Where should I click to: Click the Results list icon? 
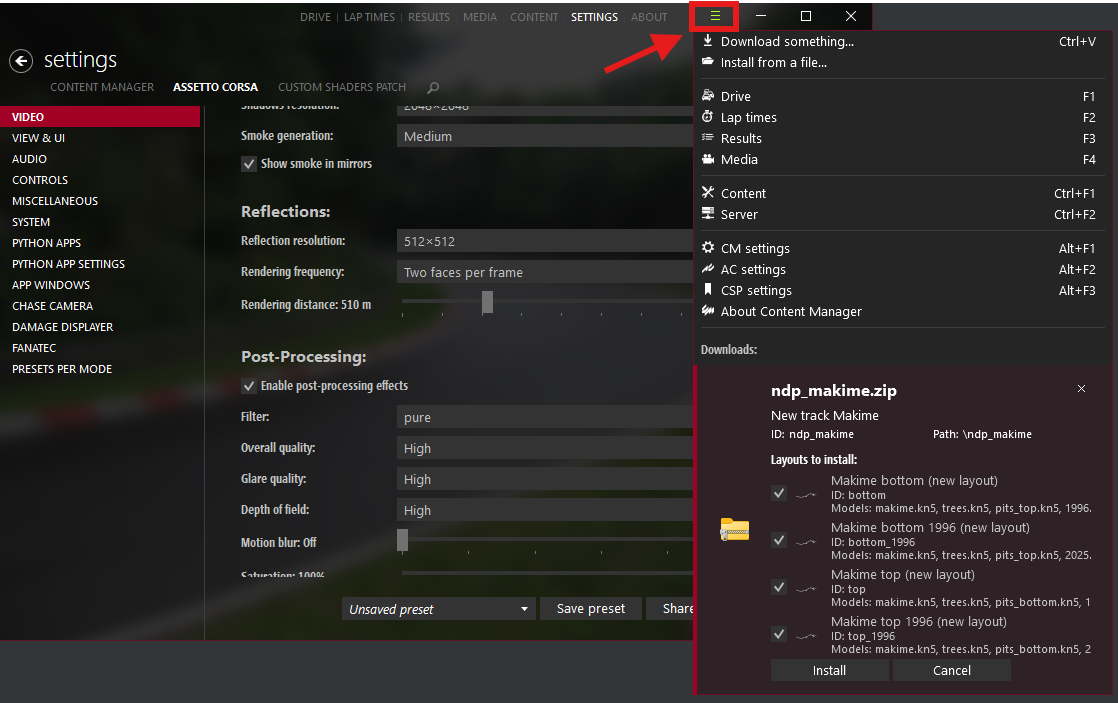pyautogui.click(x=707, y=138)
